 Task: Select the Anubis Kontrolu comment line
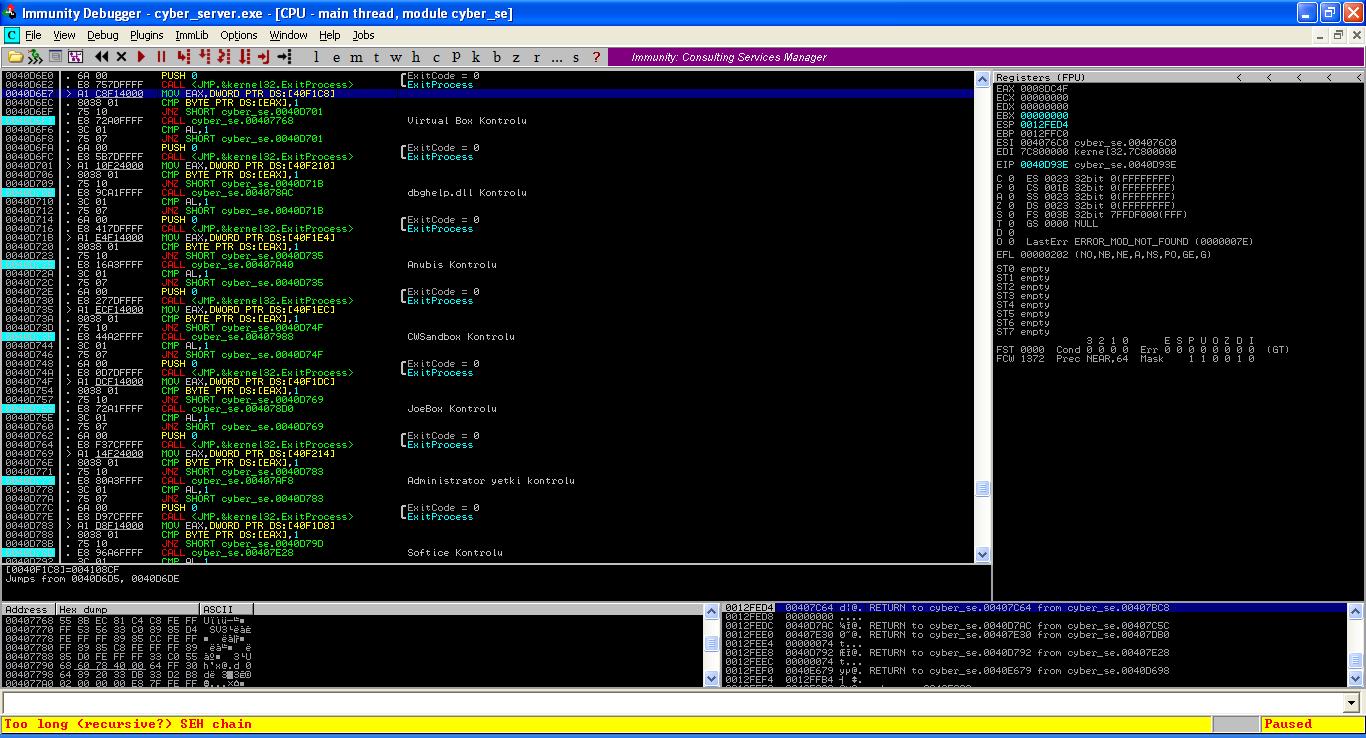(451, 265)
